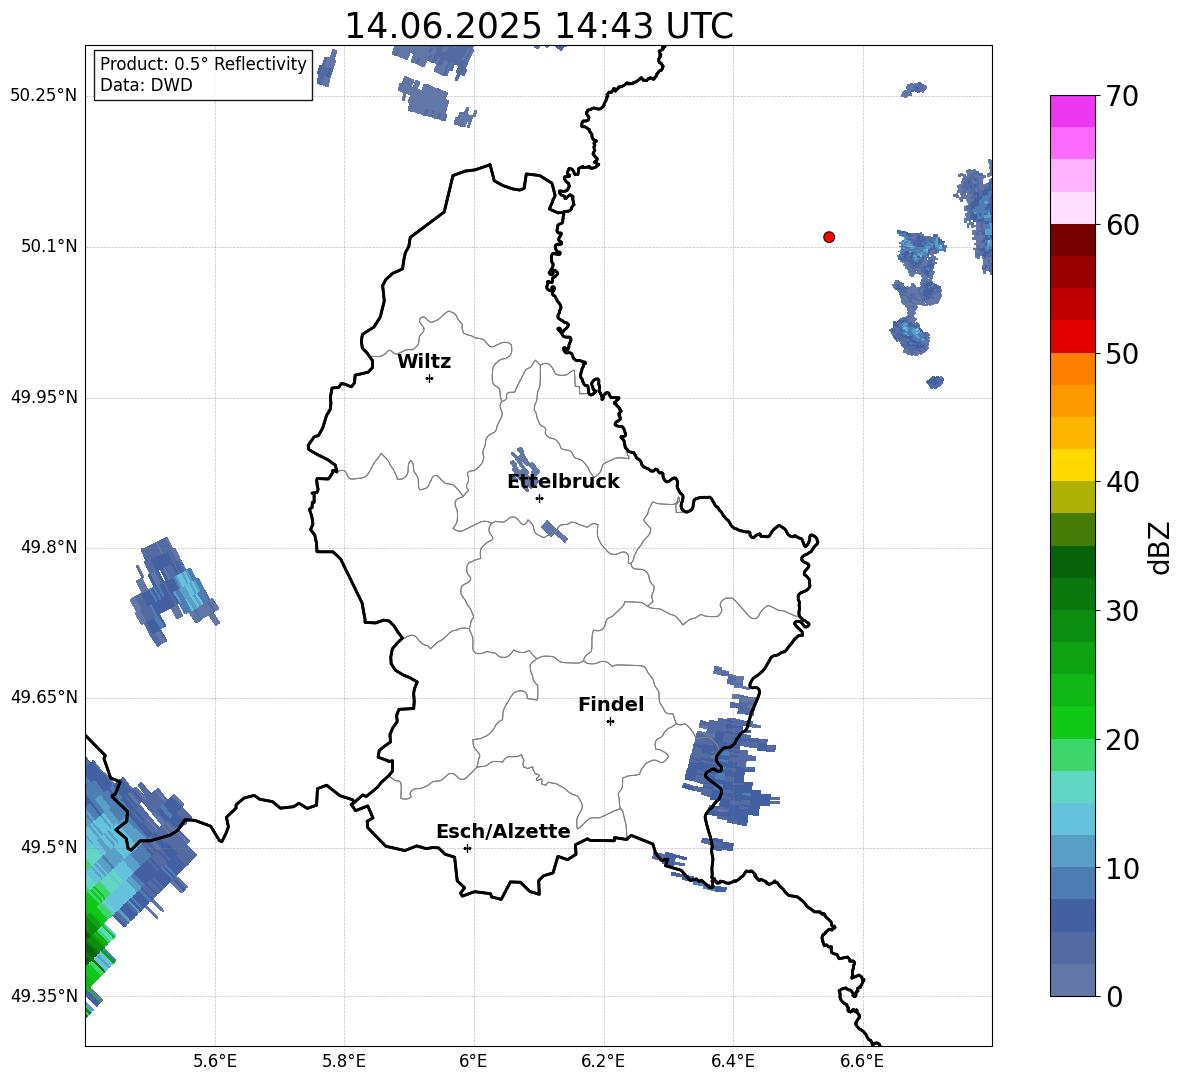Click the 'Ettelbruck' city label
This screenshot has height=1081, width=1184.
[x=563, y=482]
